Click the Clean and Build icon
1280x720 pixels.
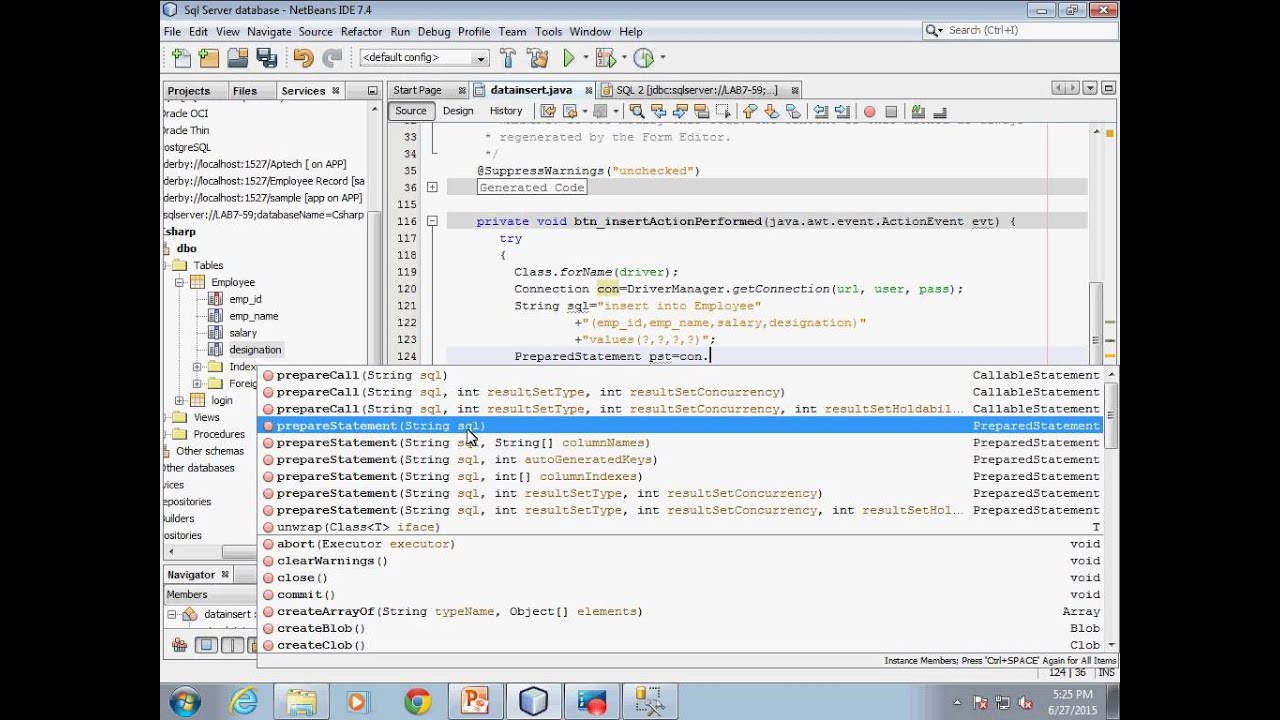537,58
